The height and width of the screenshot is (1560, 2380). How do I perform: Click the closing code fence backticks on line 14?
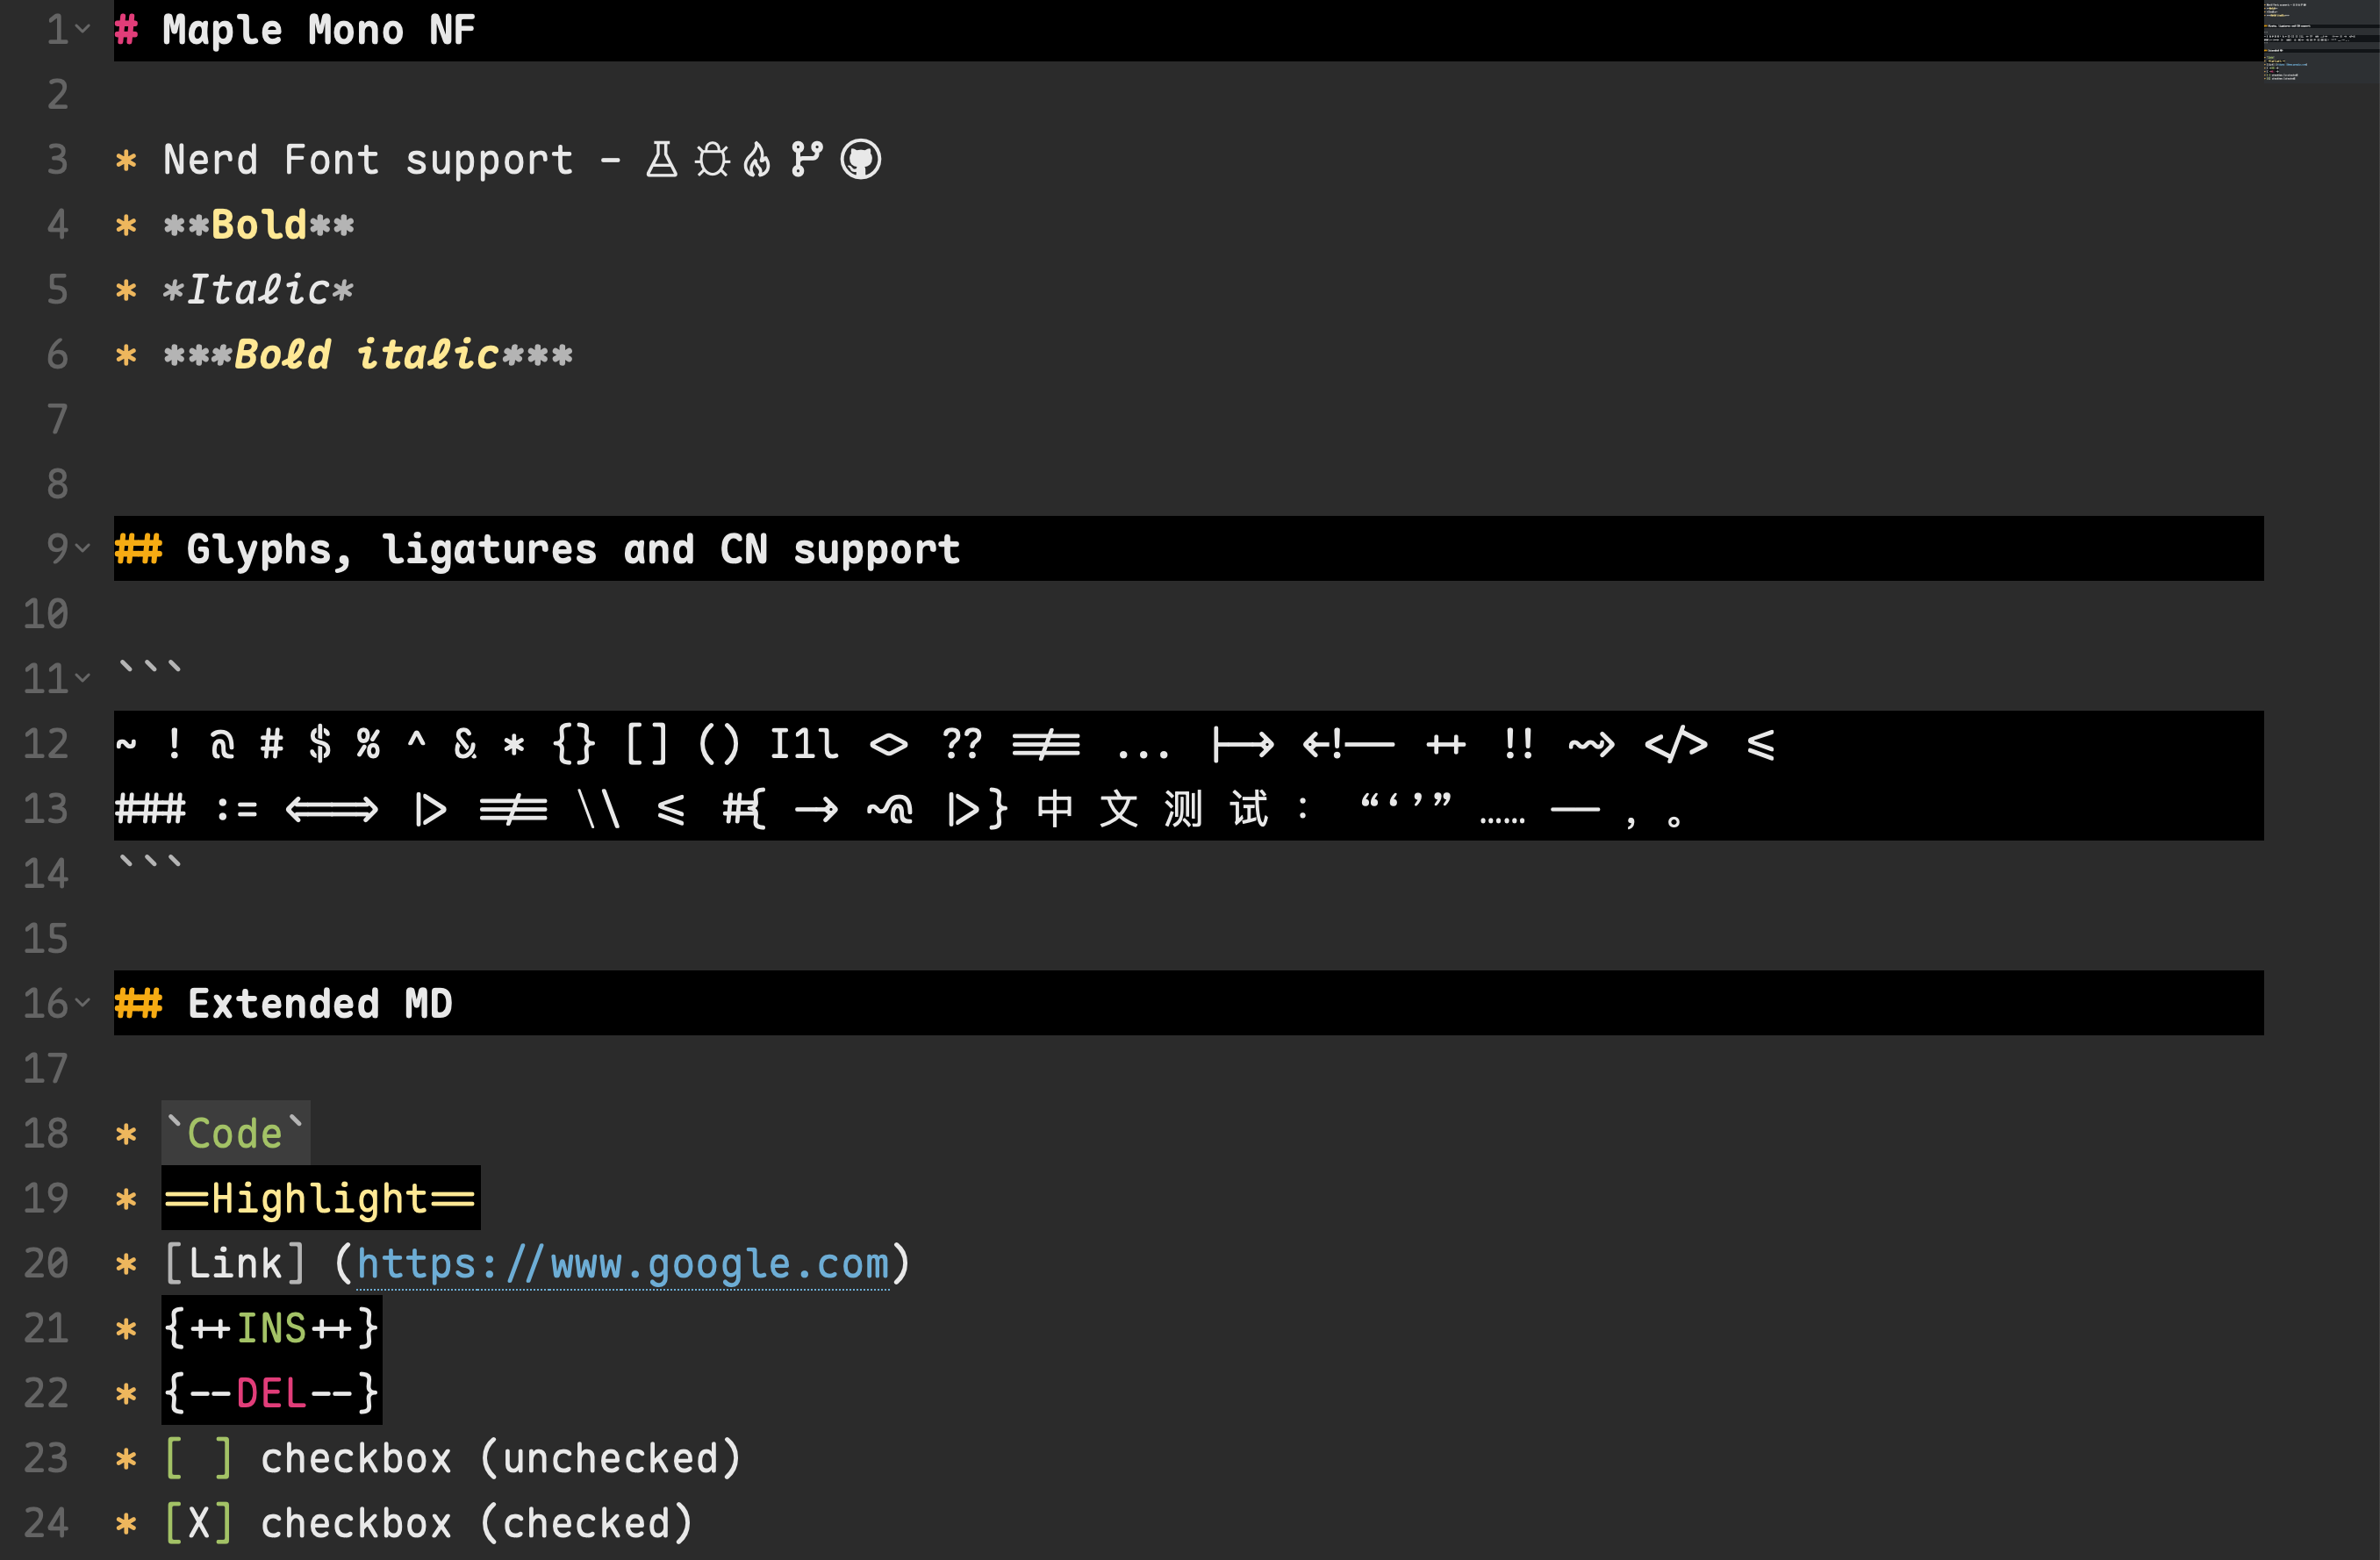[150, 862]
